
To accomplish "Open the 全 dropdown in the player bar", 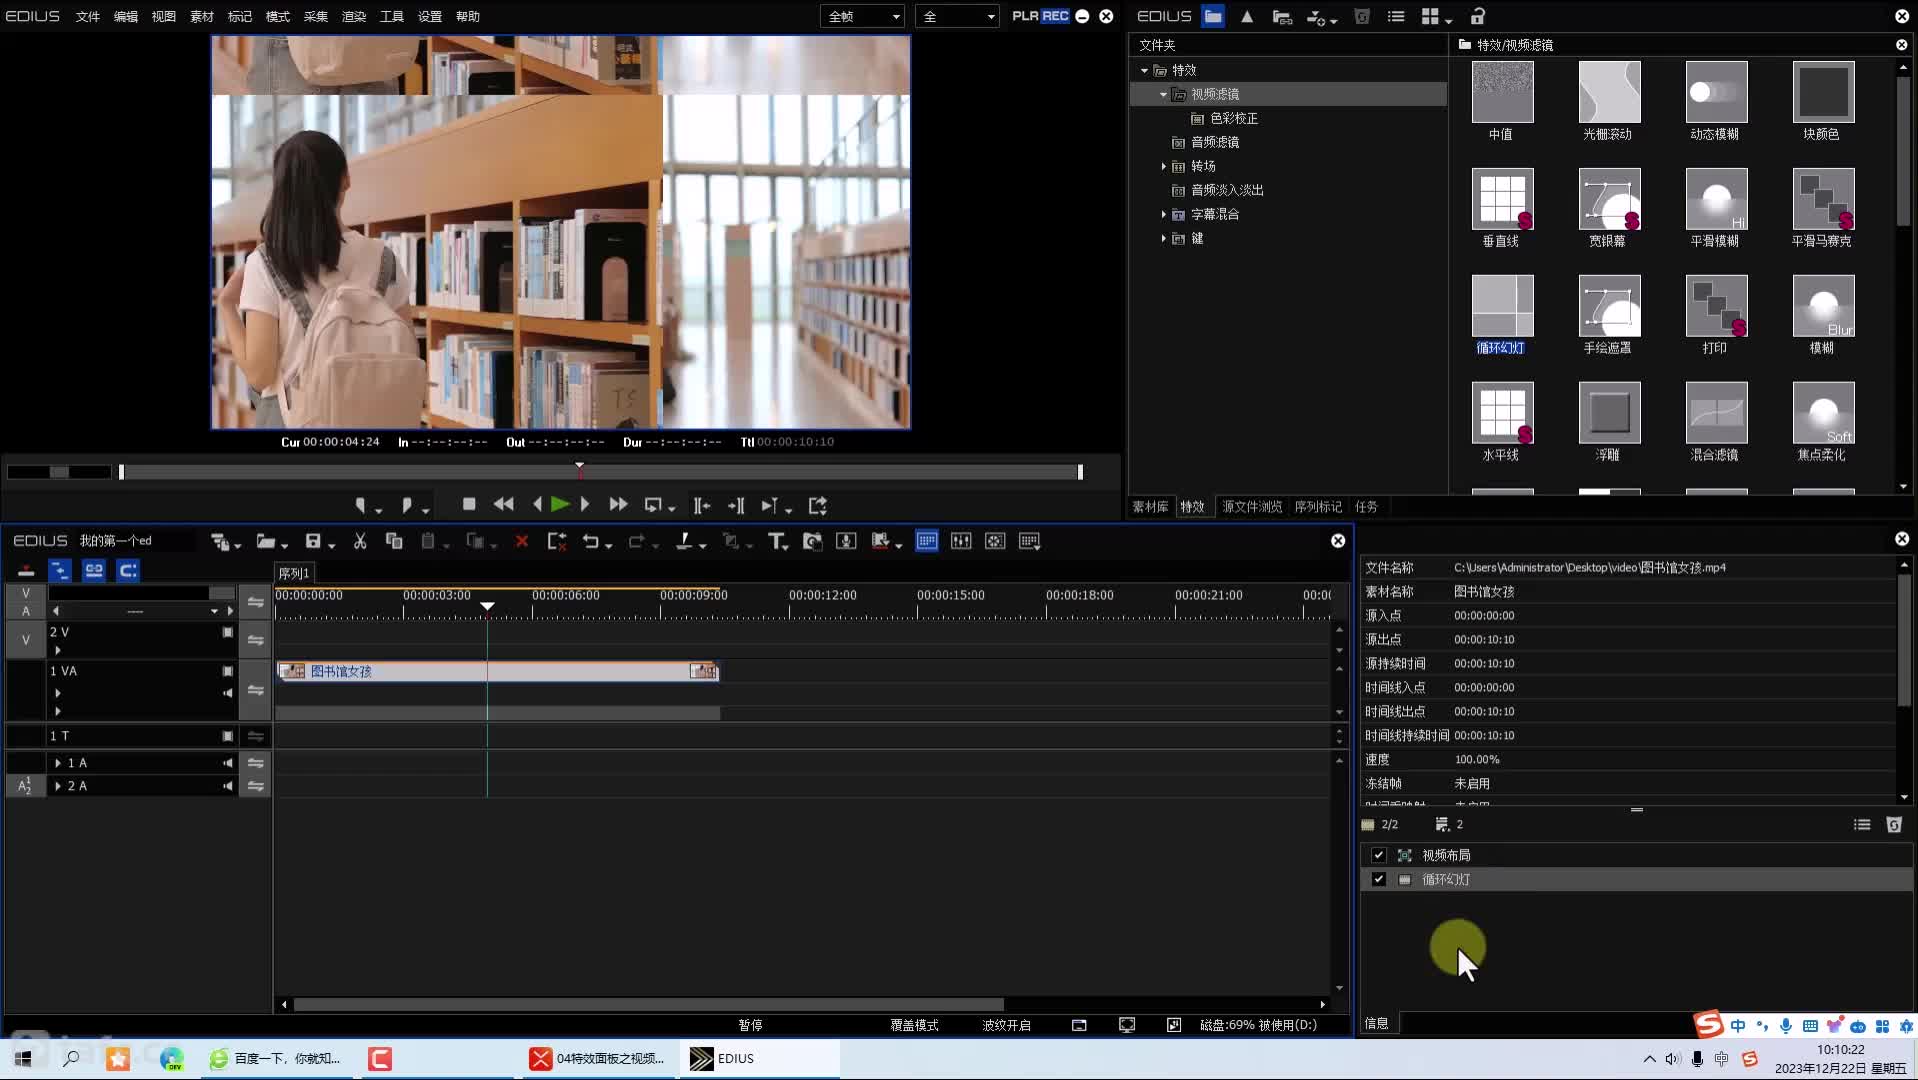I will pos(957,16).
